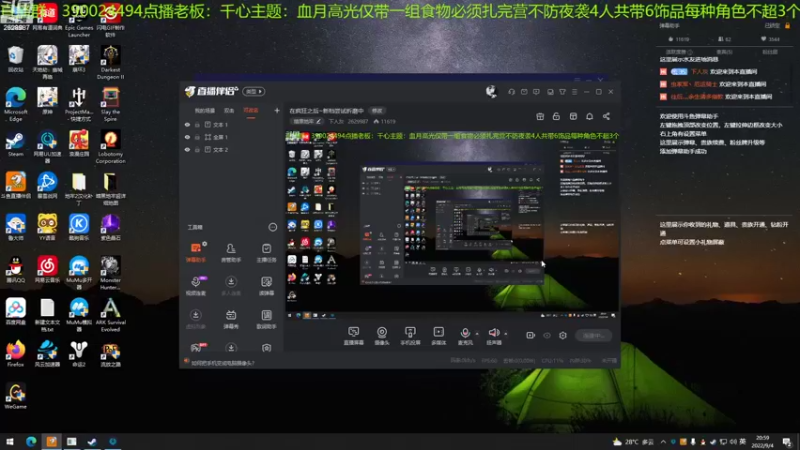
Task: Click the share icon above preview
Action: [x=606, y=116]
